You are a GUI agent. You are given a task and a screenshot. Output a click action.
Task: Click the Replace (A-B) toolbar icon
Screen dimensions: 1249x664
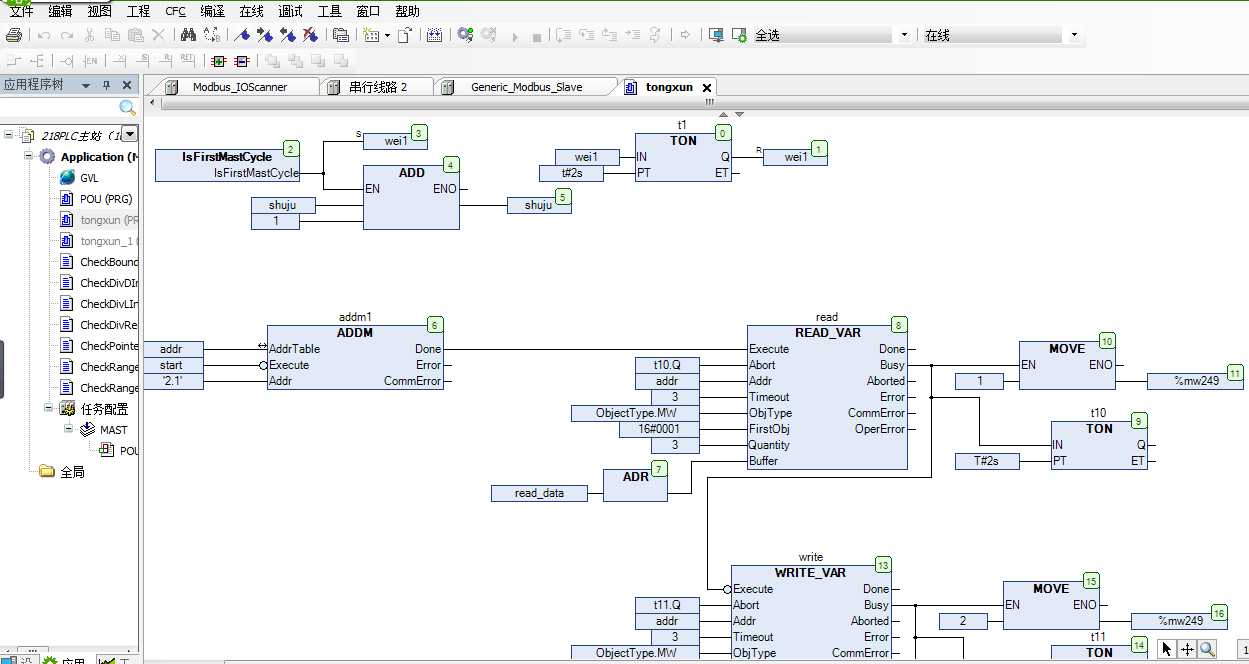click(211, 35)
